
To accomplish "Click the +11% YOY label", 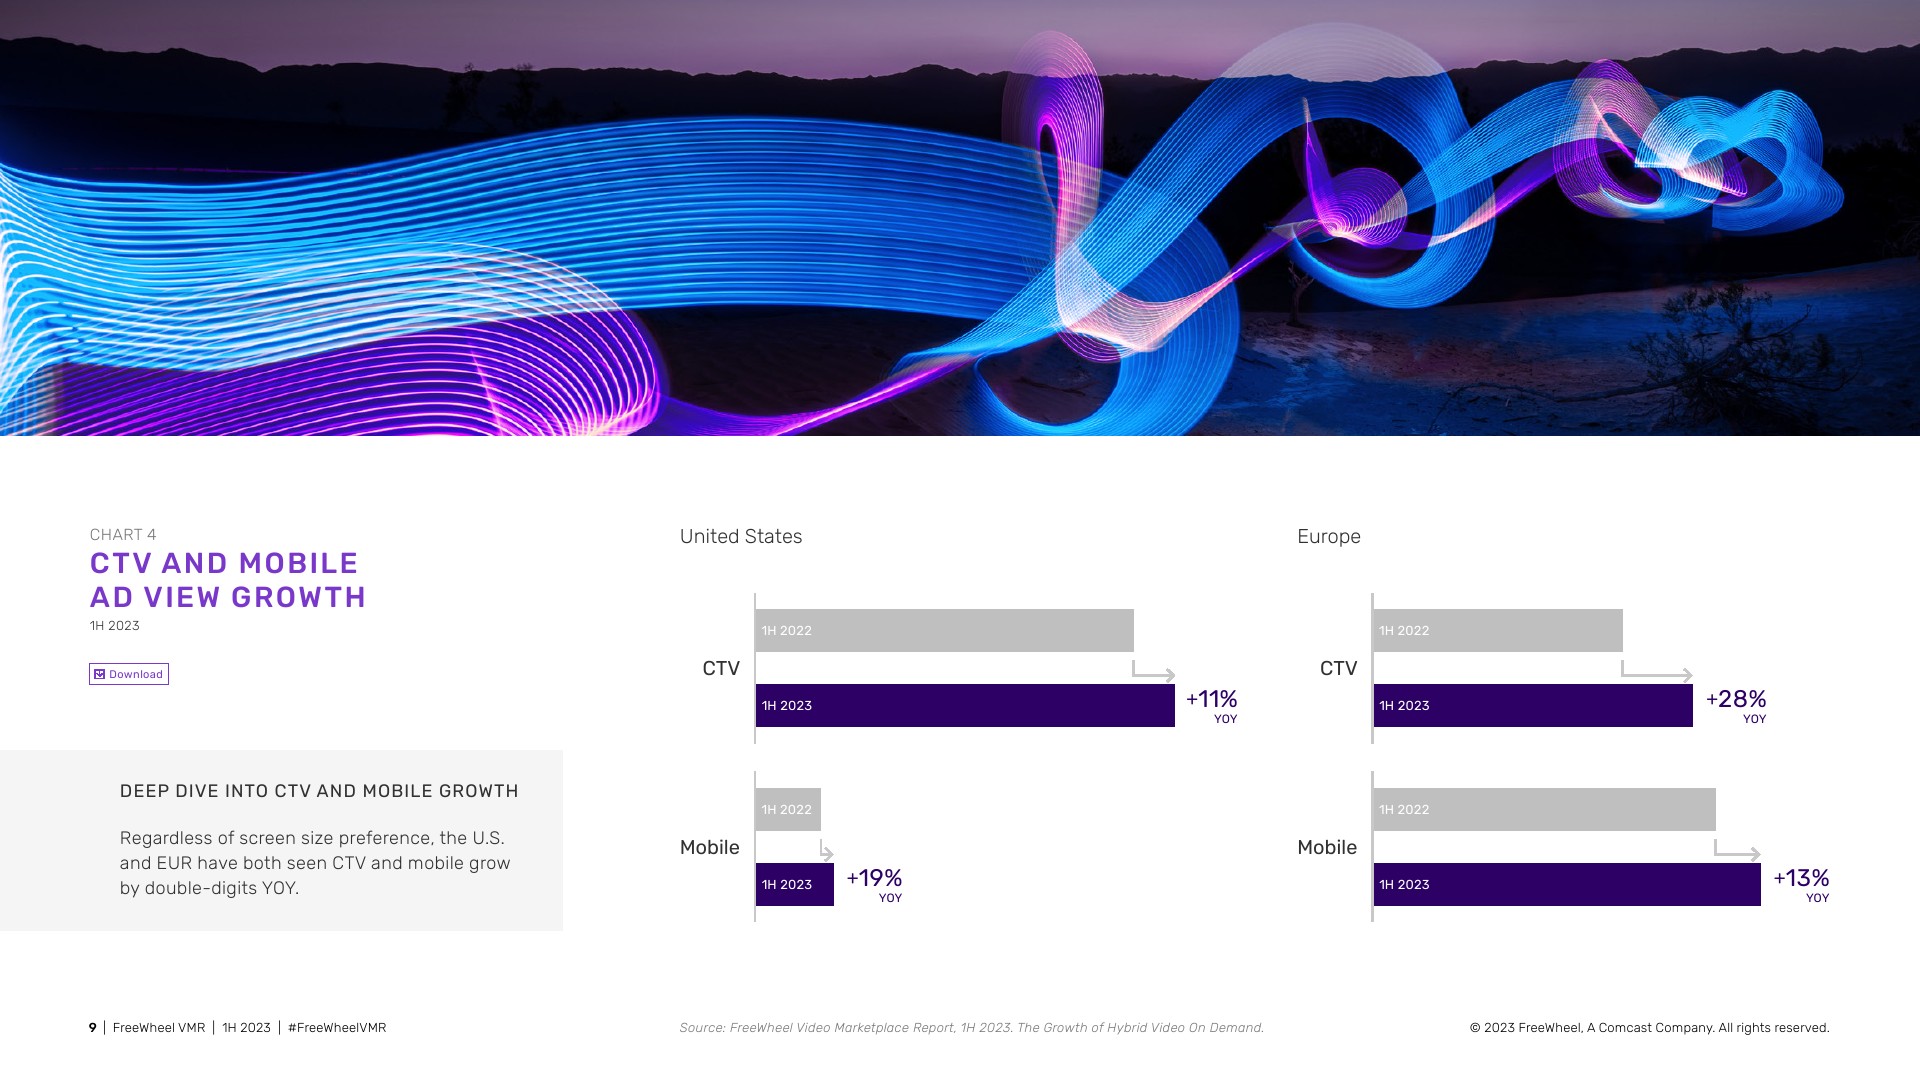I will [x=1211, y=704].
